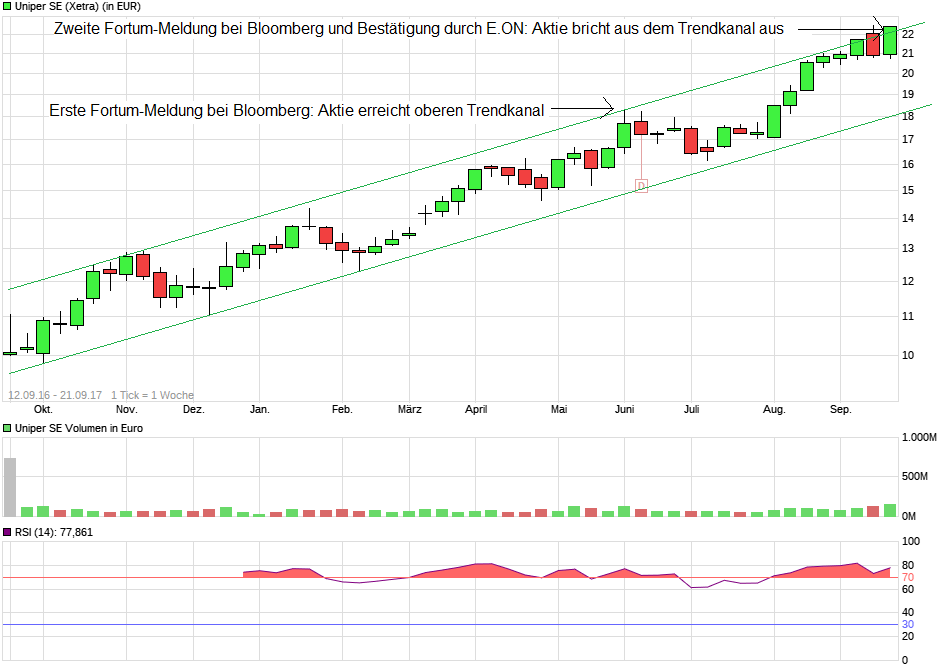
Task: Click the 'Mai' month axis label
Action: pos(559,409)
